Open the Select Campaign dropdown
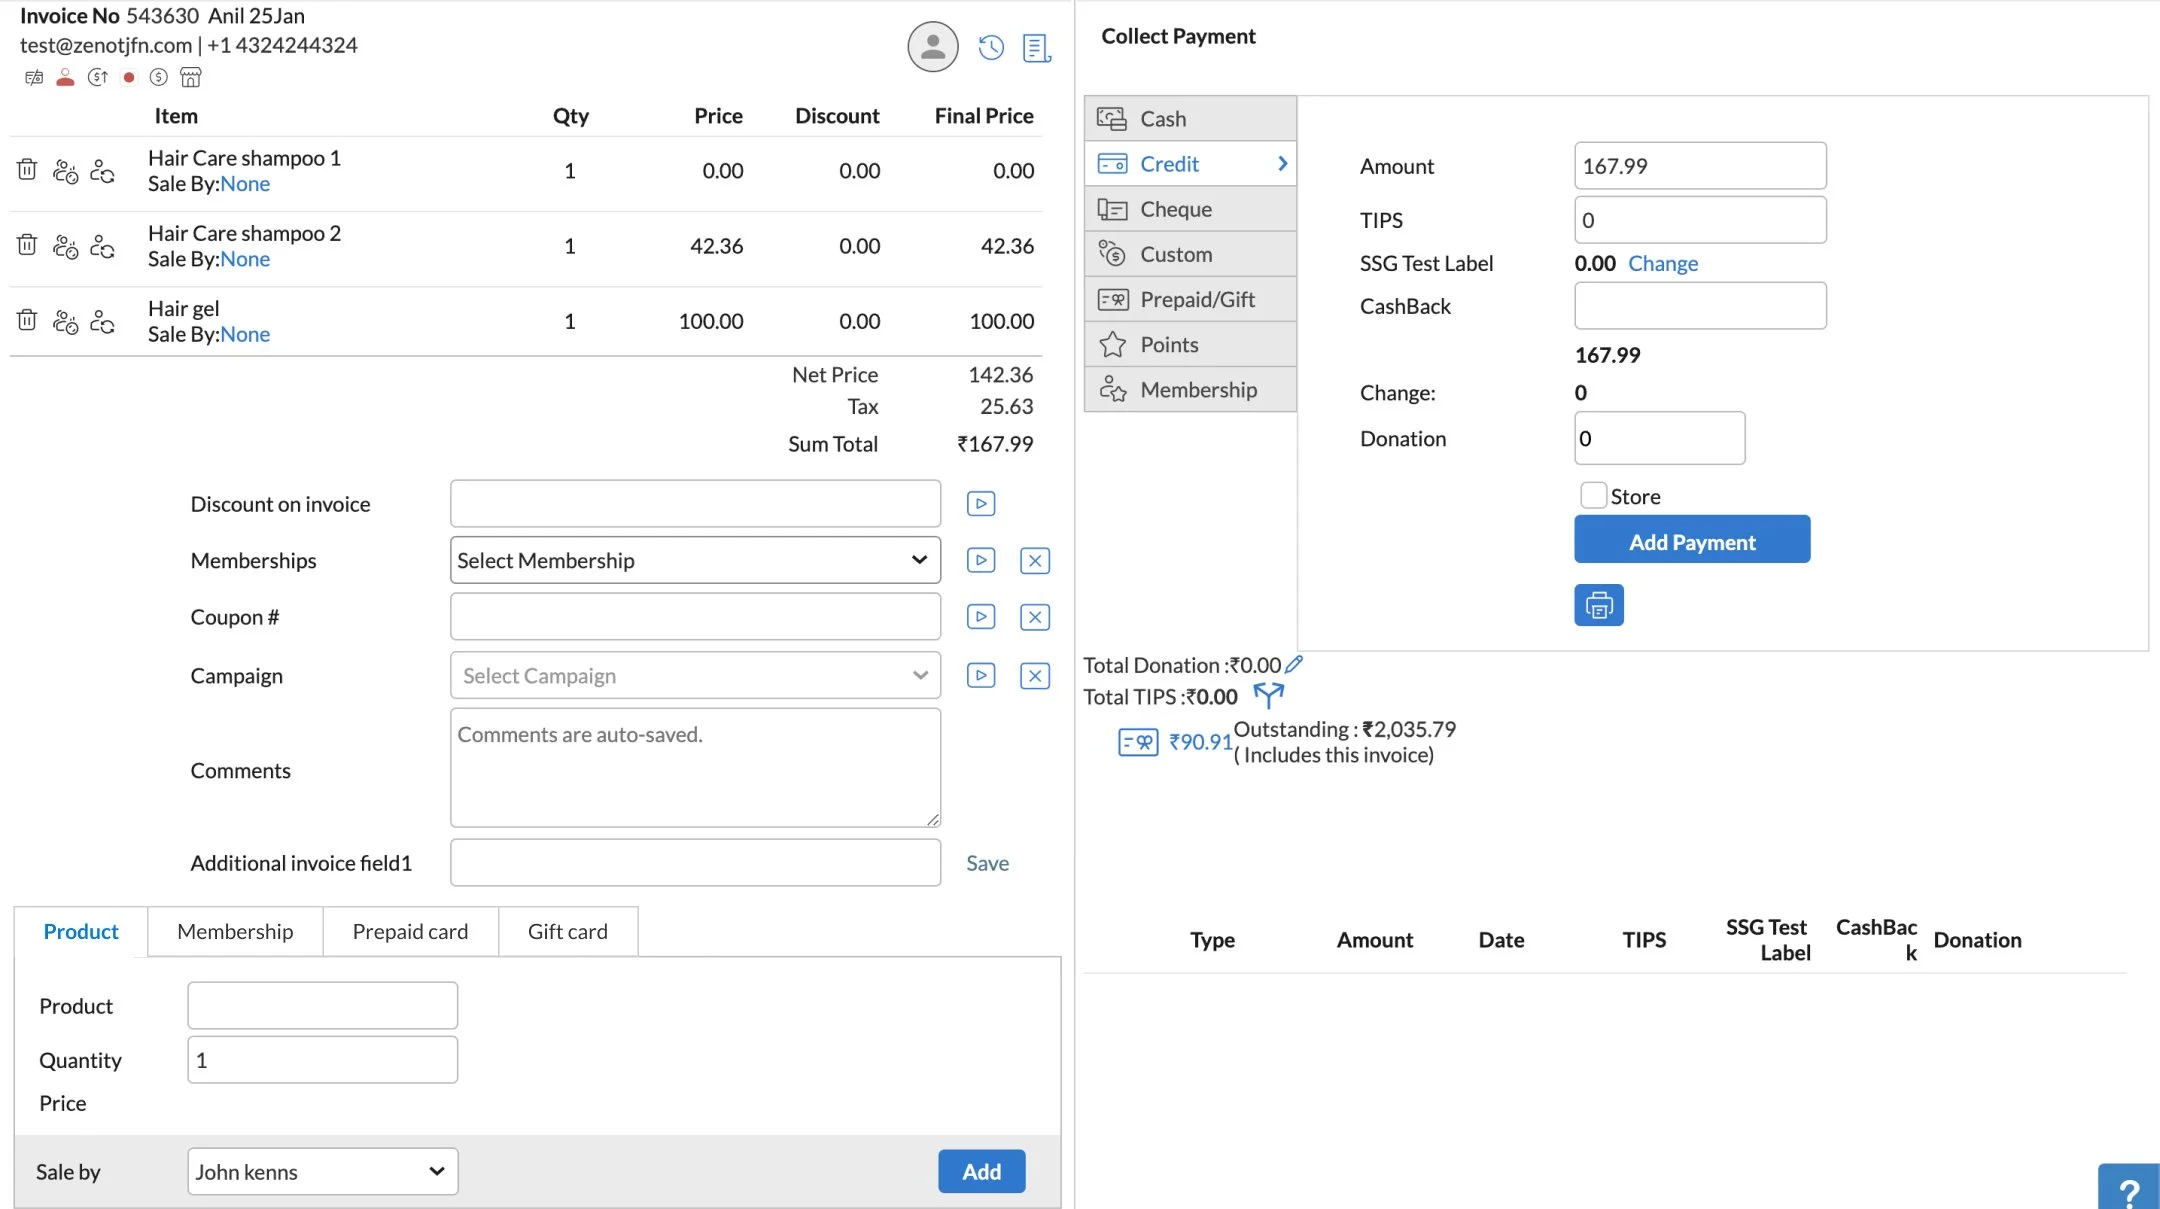This screenshot has width=2160, height=1209. point(695,676)
